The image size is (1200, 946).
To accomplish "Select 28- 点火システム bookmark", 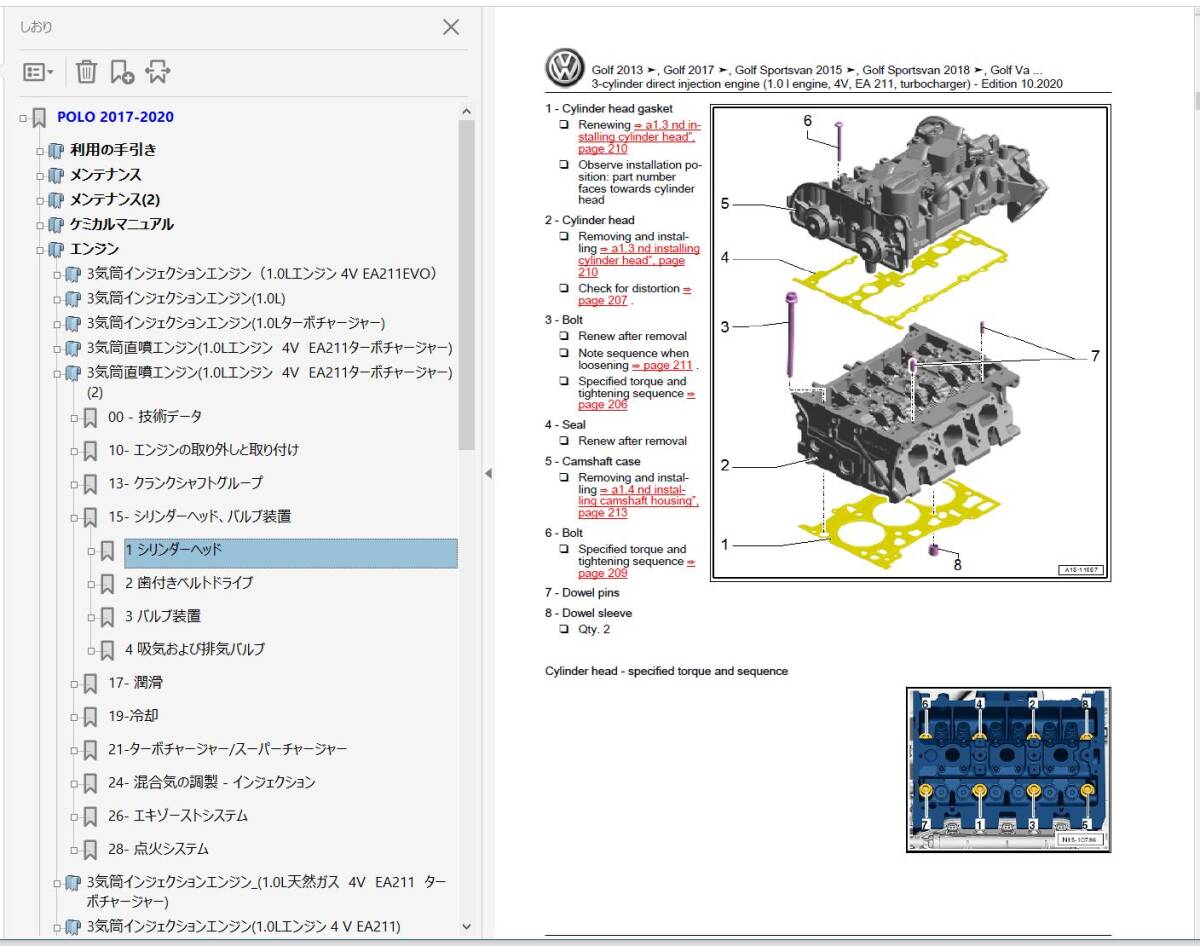I will (x=158, y=849).
